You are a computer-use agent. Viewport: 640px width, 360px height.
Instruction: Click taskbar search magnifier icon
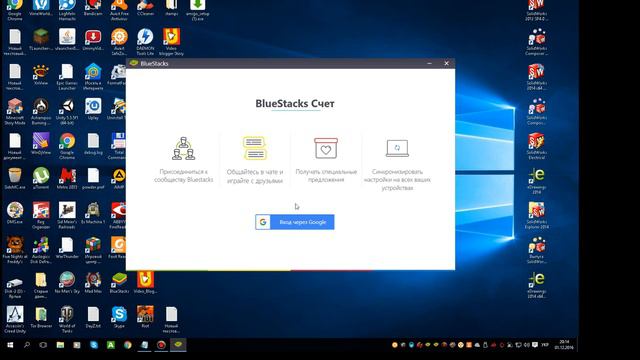(x=27, y=345)
